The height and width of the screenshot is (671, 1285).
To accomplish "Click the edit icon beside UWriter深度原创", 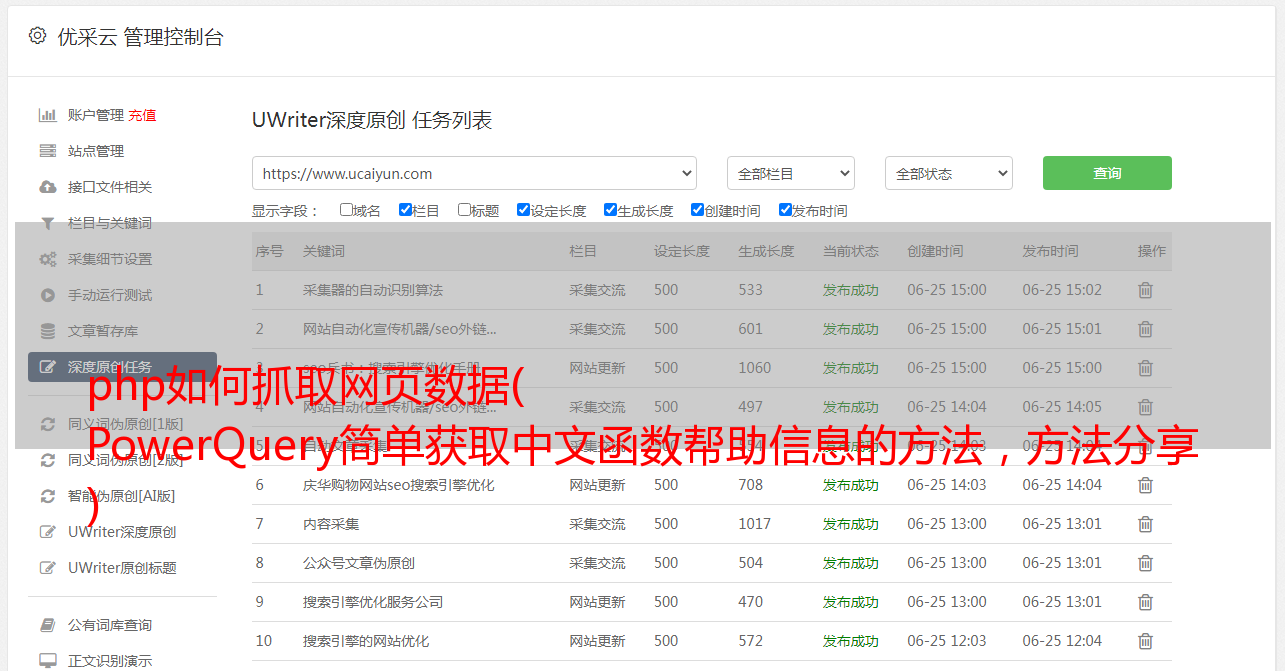I will [47, 532].
